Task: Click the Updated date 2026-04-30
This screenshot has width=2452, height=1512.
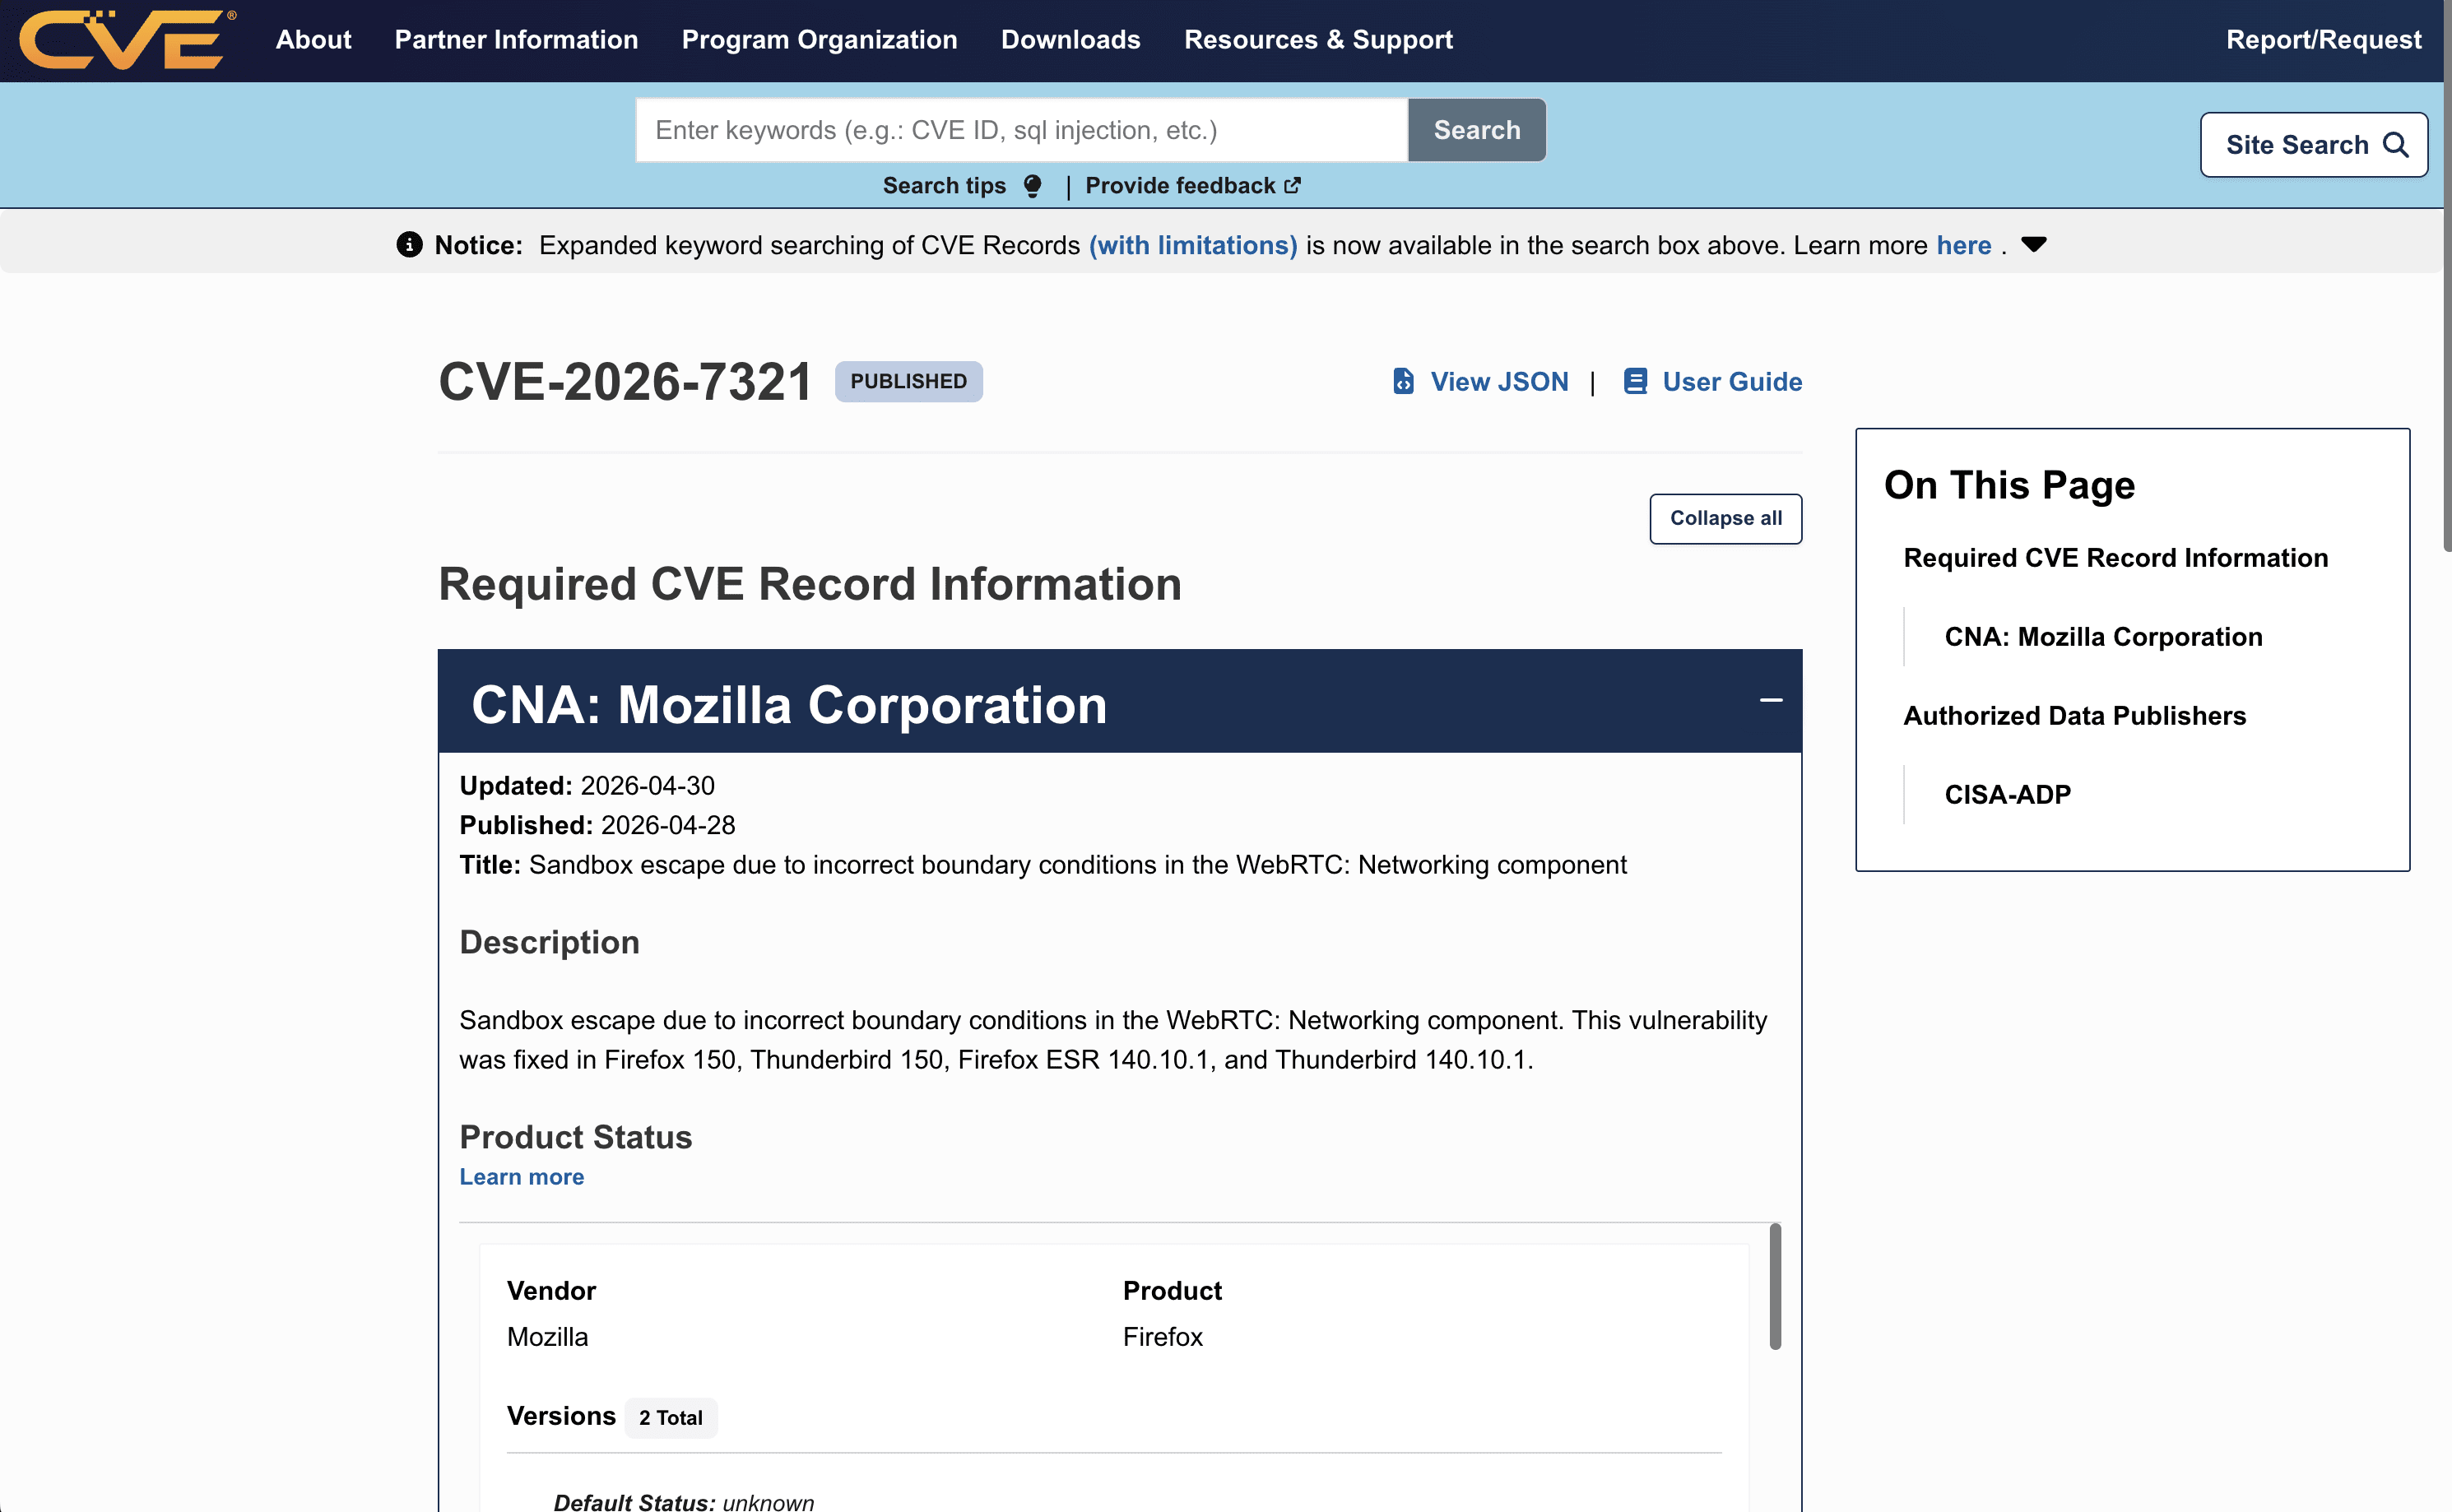Action: click(647, 786)
